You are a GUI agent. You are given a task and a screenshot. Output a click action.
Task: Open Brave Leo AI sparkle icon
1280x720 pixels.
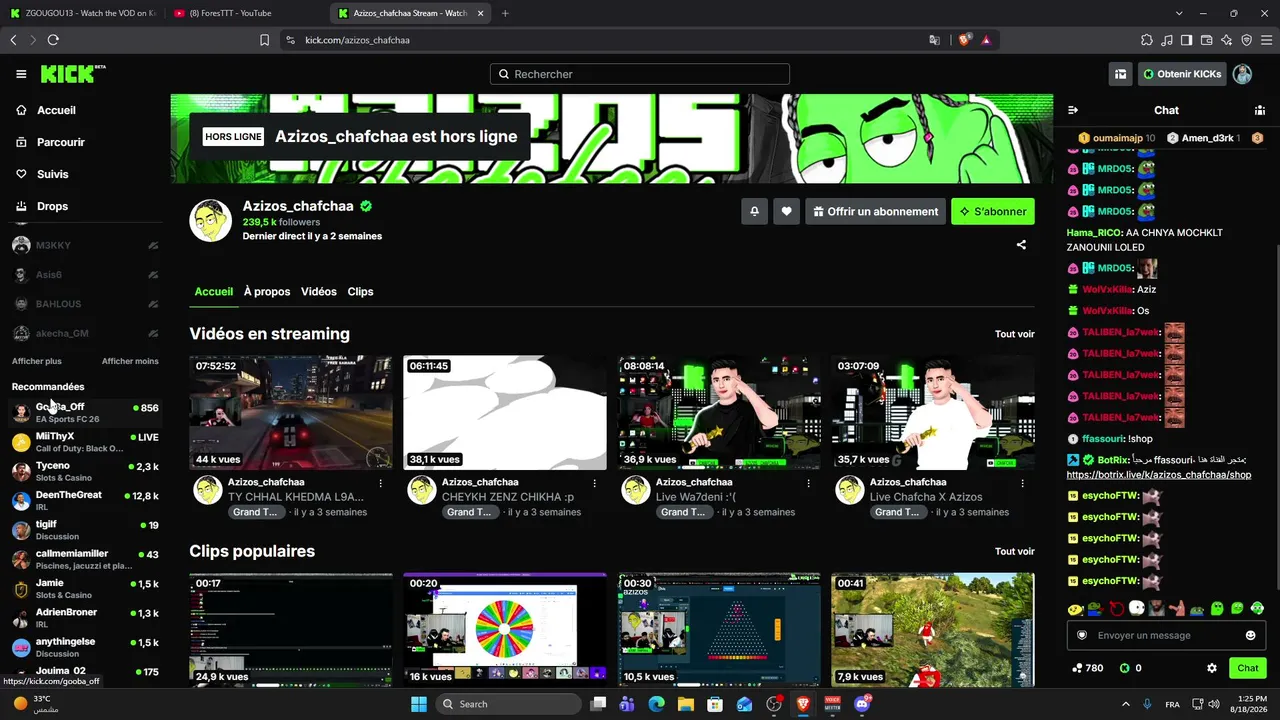click(1227, 40)
